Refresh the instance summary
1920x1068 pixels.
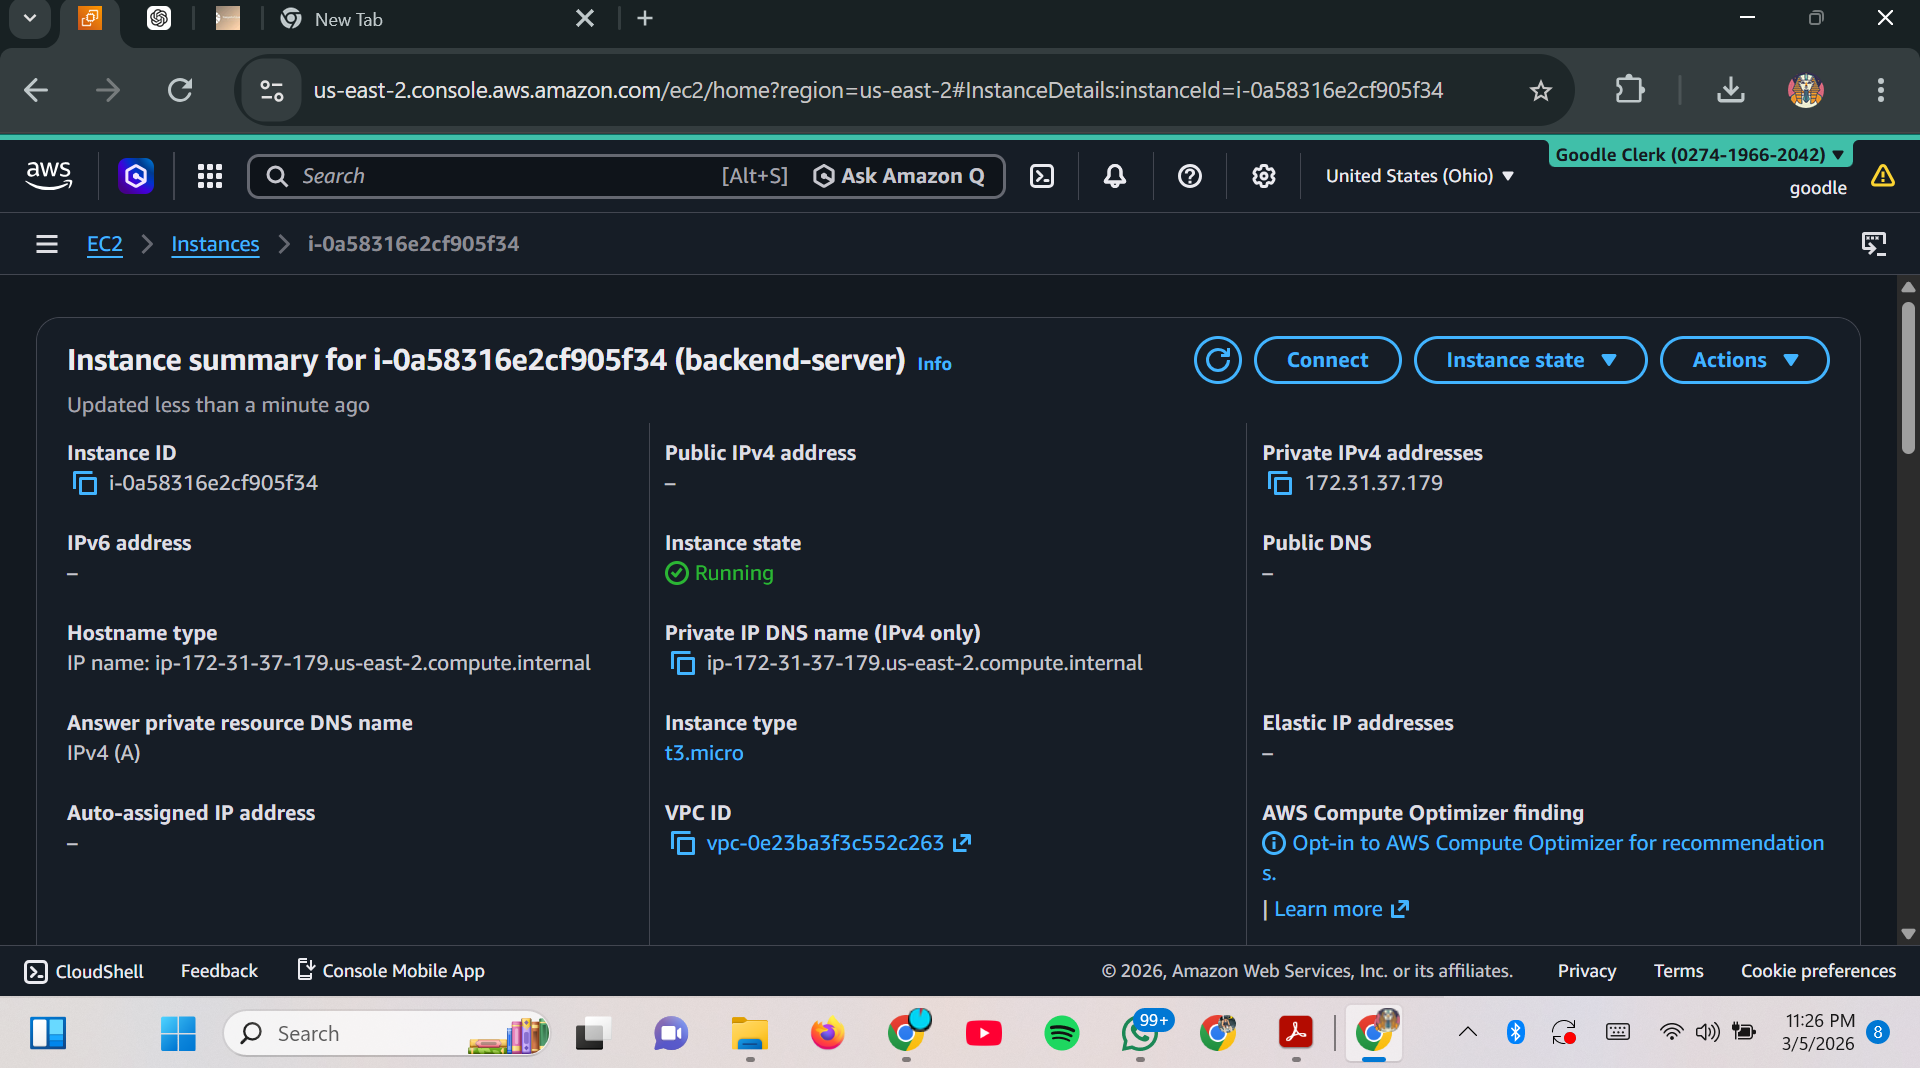[x=1217, y=360]
